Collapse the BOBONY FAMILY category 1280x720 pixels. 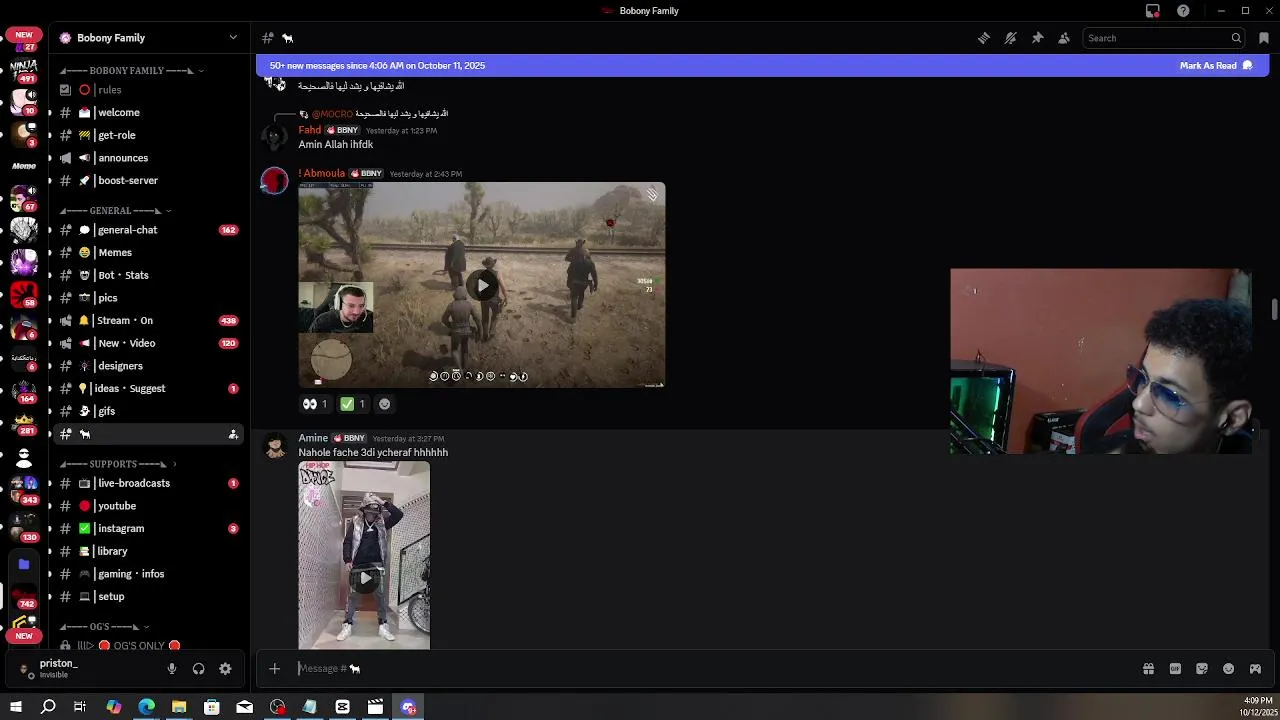[x=133, y=71]
